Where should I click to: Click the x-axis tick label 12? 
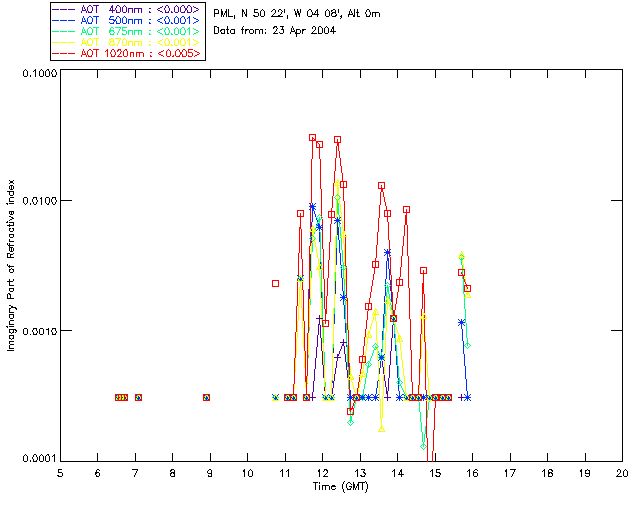[322, 473]
